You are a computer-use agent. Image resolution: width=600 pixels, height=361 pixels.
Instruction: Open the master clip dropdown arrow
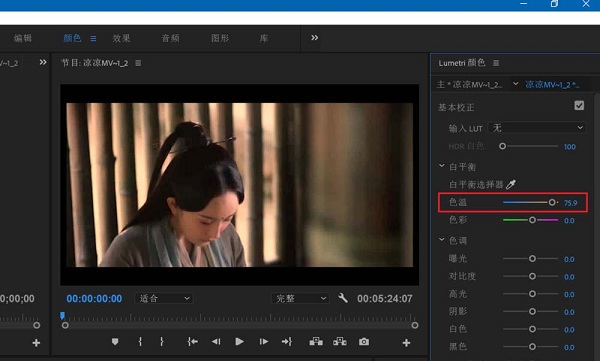point(515,83)
